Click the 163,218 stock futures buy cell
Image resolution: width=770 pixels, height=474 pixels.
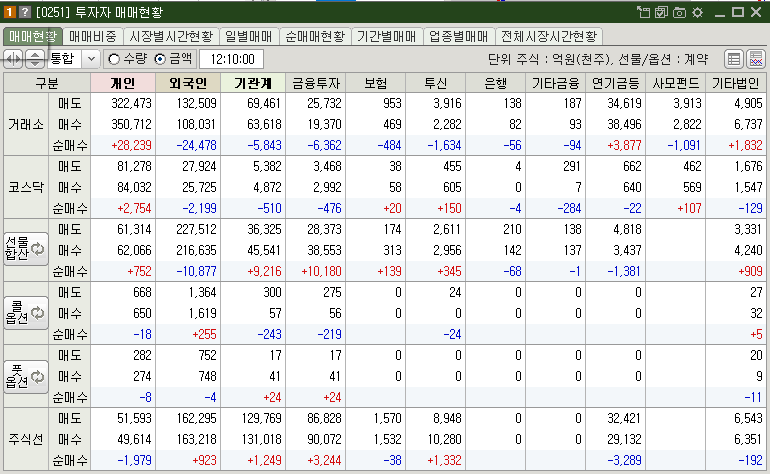click(196, 439)
